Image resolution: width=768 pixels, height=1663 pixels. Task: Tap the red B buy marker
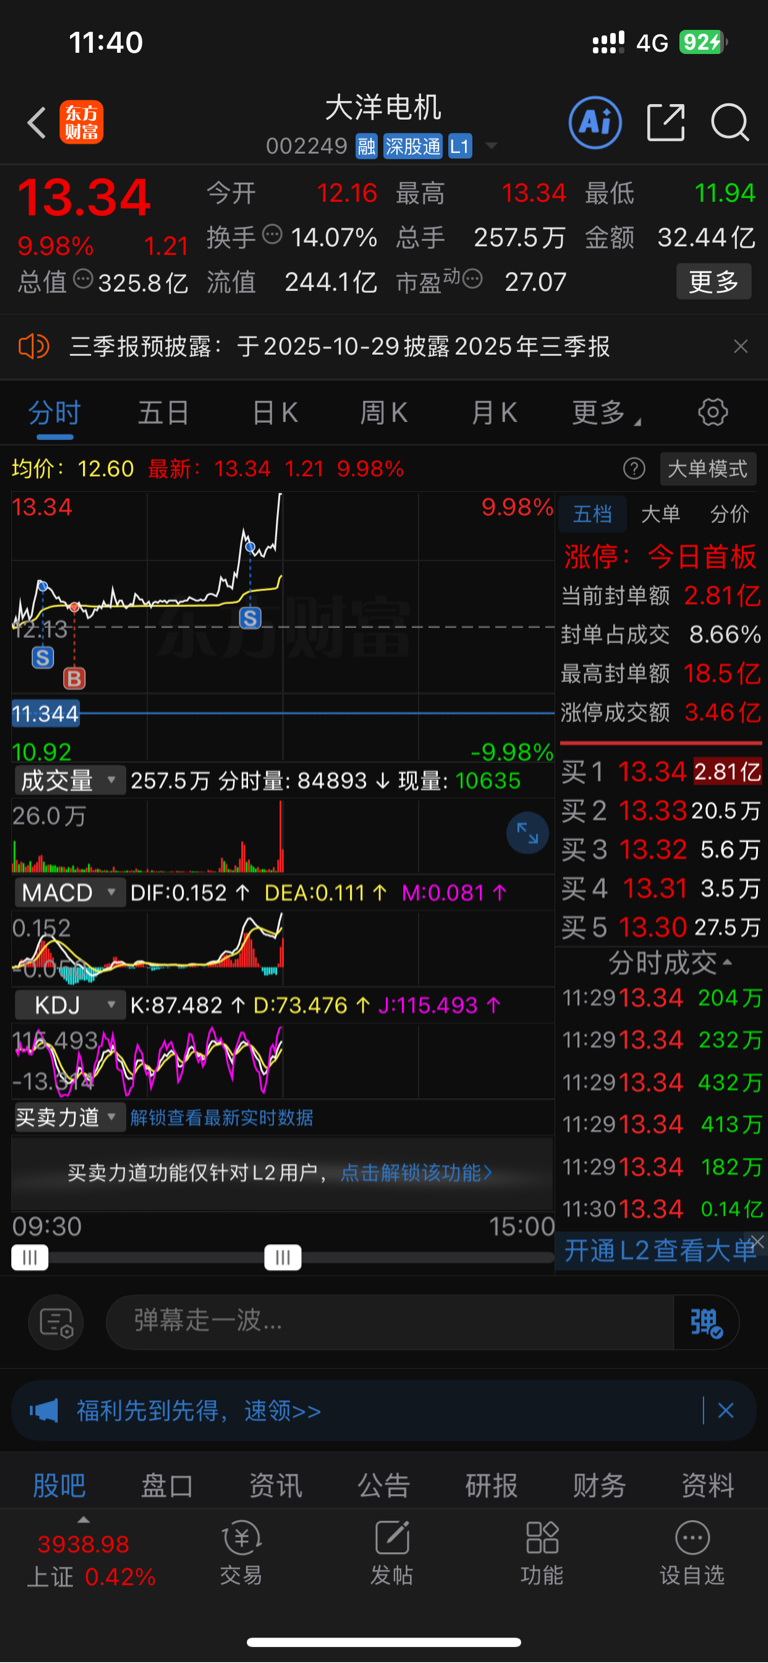(74, 678)
